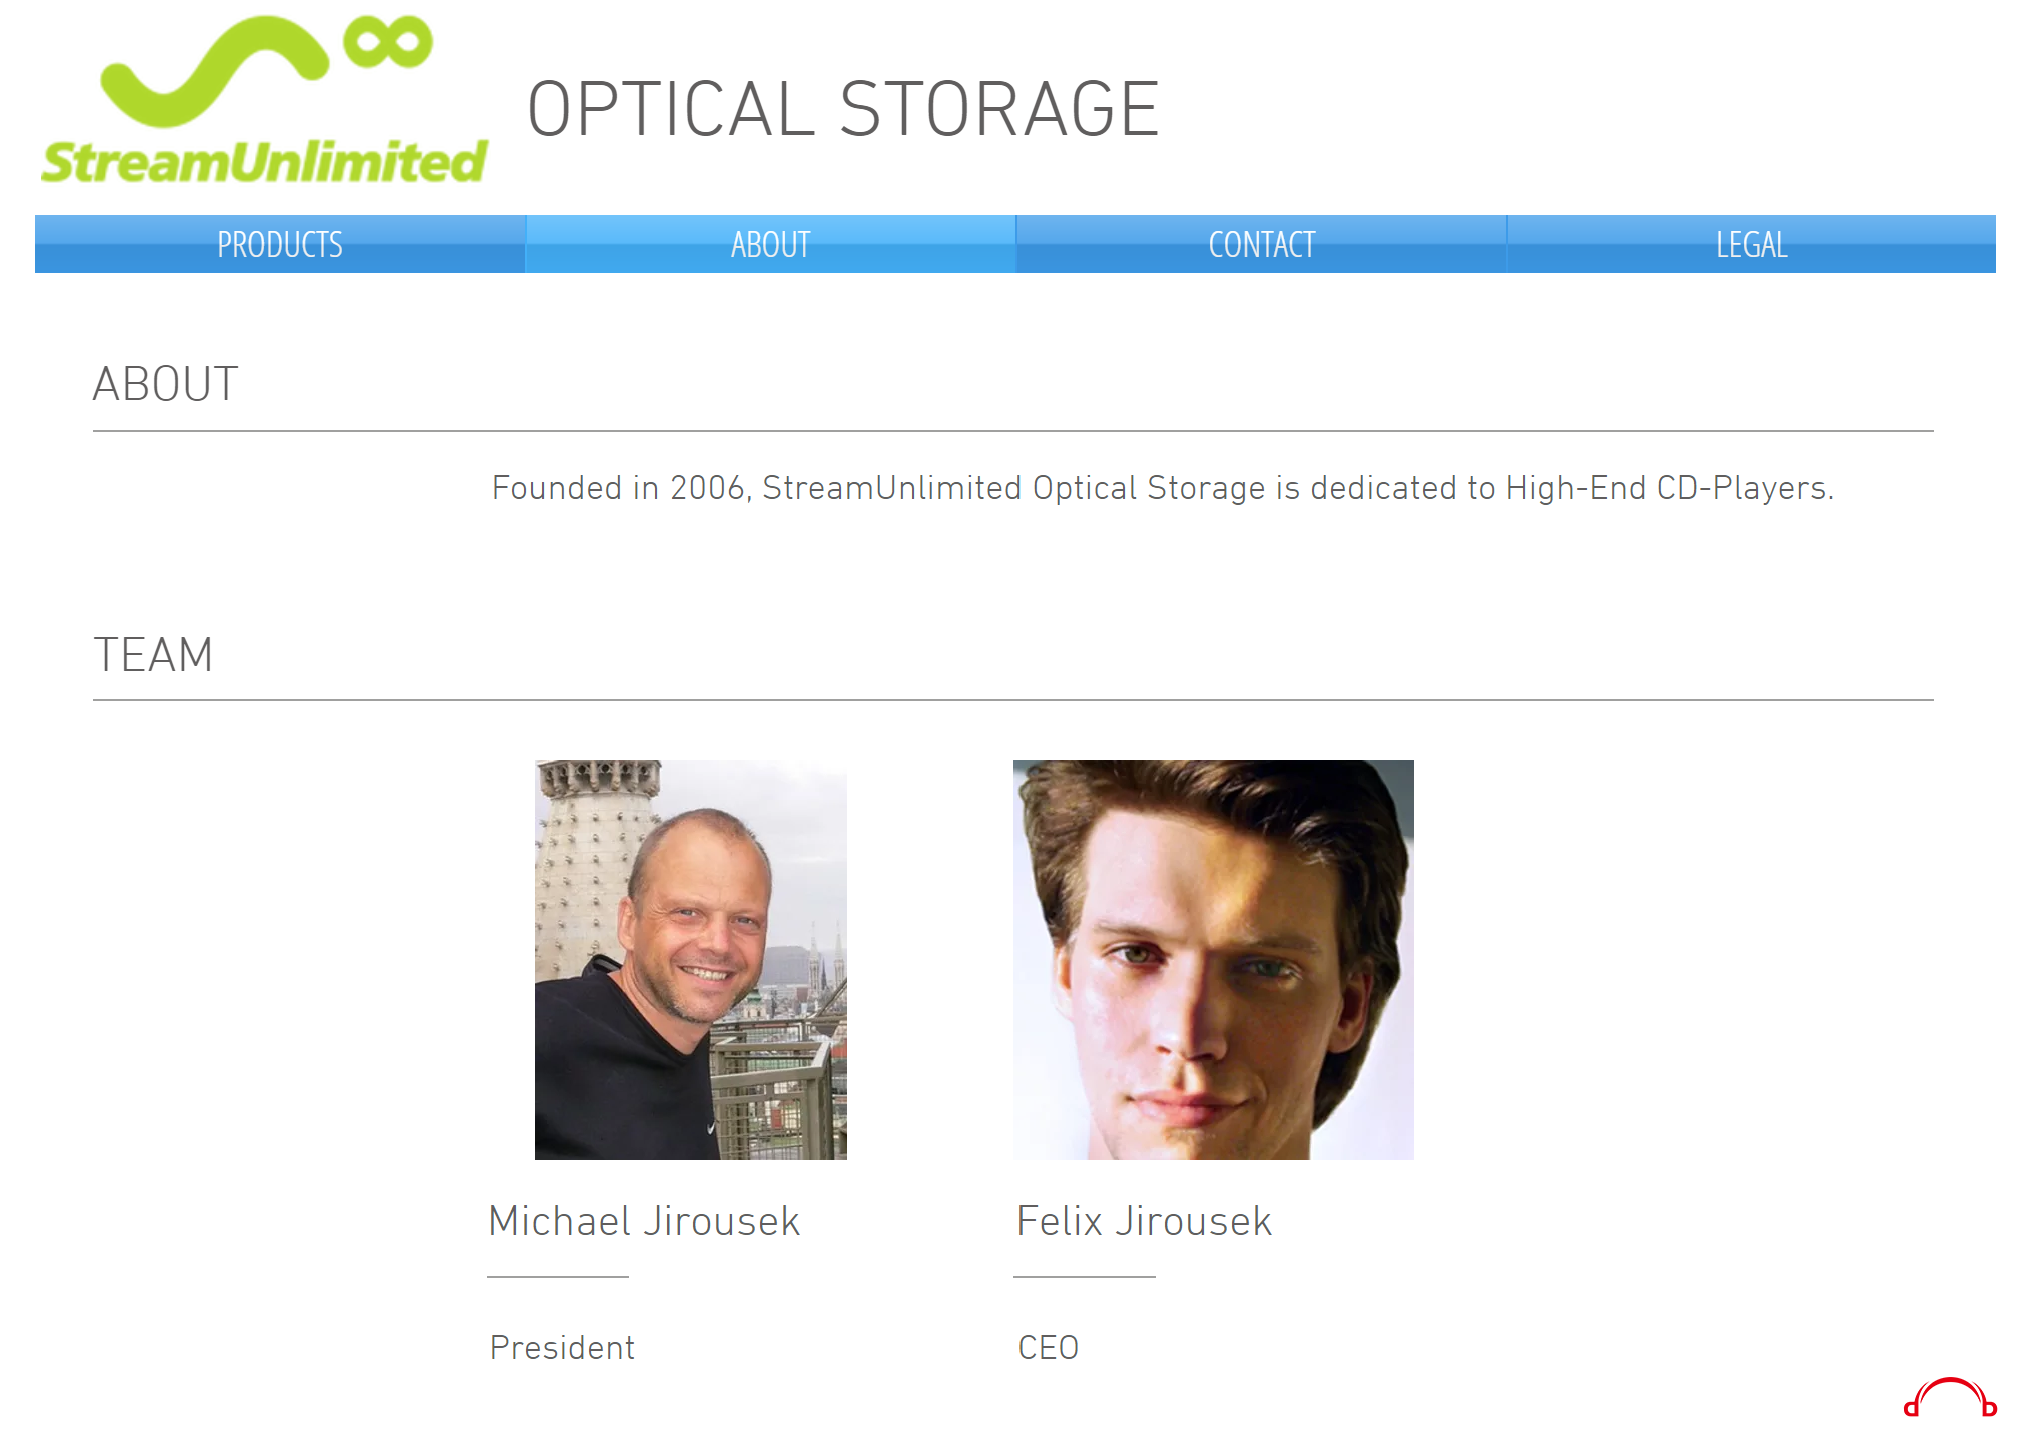Viewport: 2032px width, 1442px height.
Task: Click the divider line under Michael Jirousek
Action: 558,1277
